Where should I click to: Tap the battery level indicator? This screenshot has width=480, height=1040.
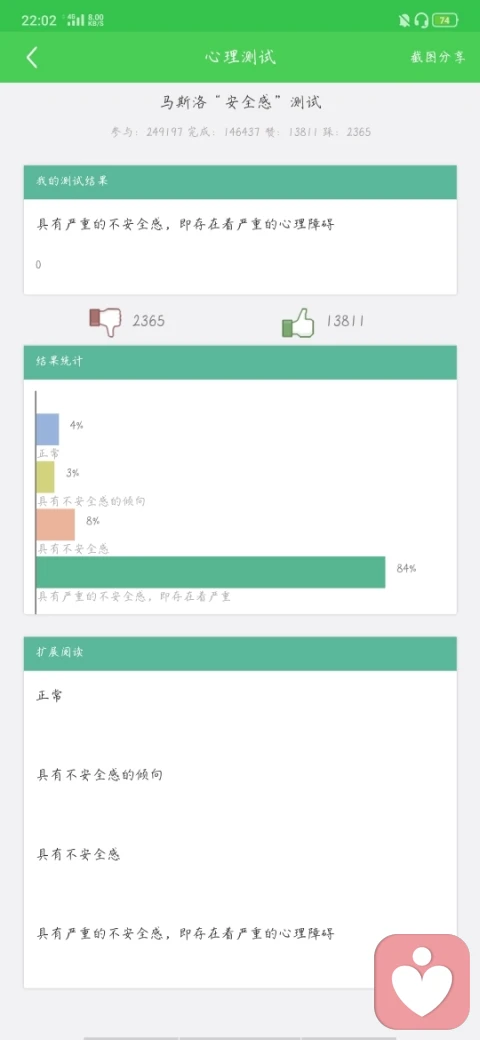click(x=444, y=21)
